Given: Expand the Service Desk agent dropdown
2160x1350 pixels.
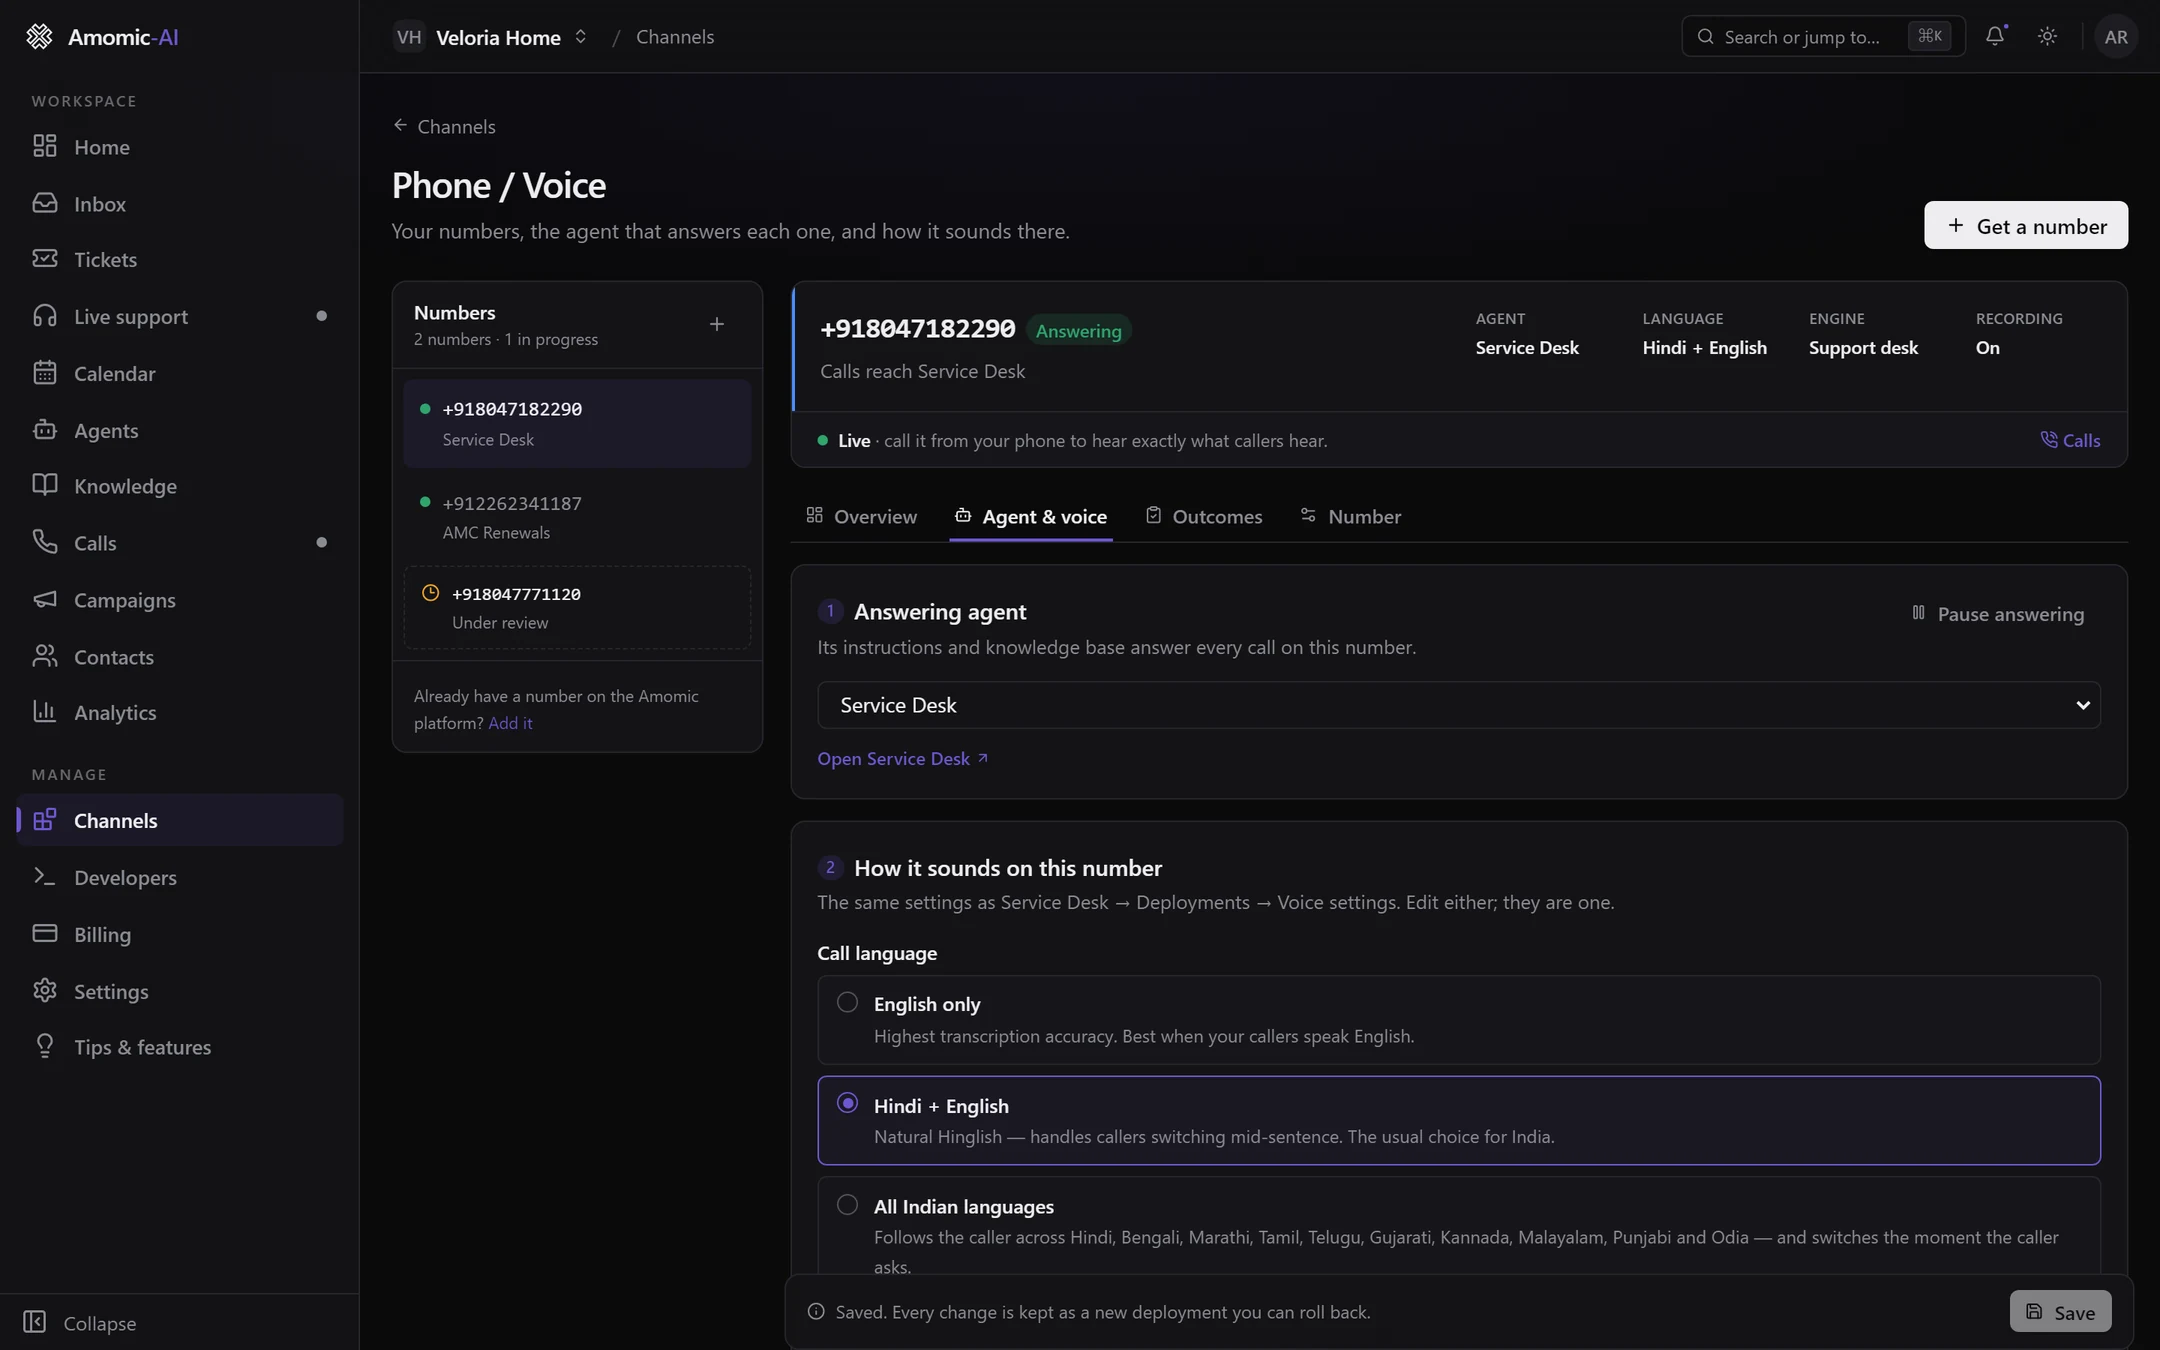Looking at the screenshot, I should tap(1458, 706).
